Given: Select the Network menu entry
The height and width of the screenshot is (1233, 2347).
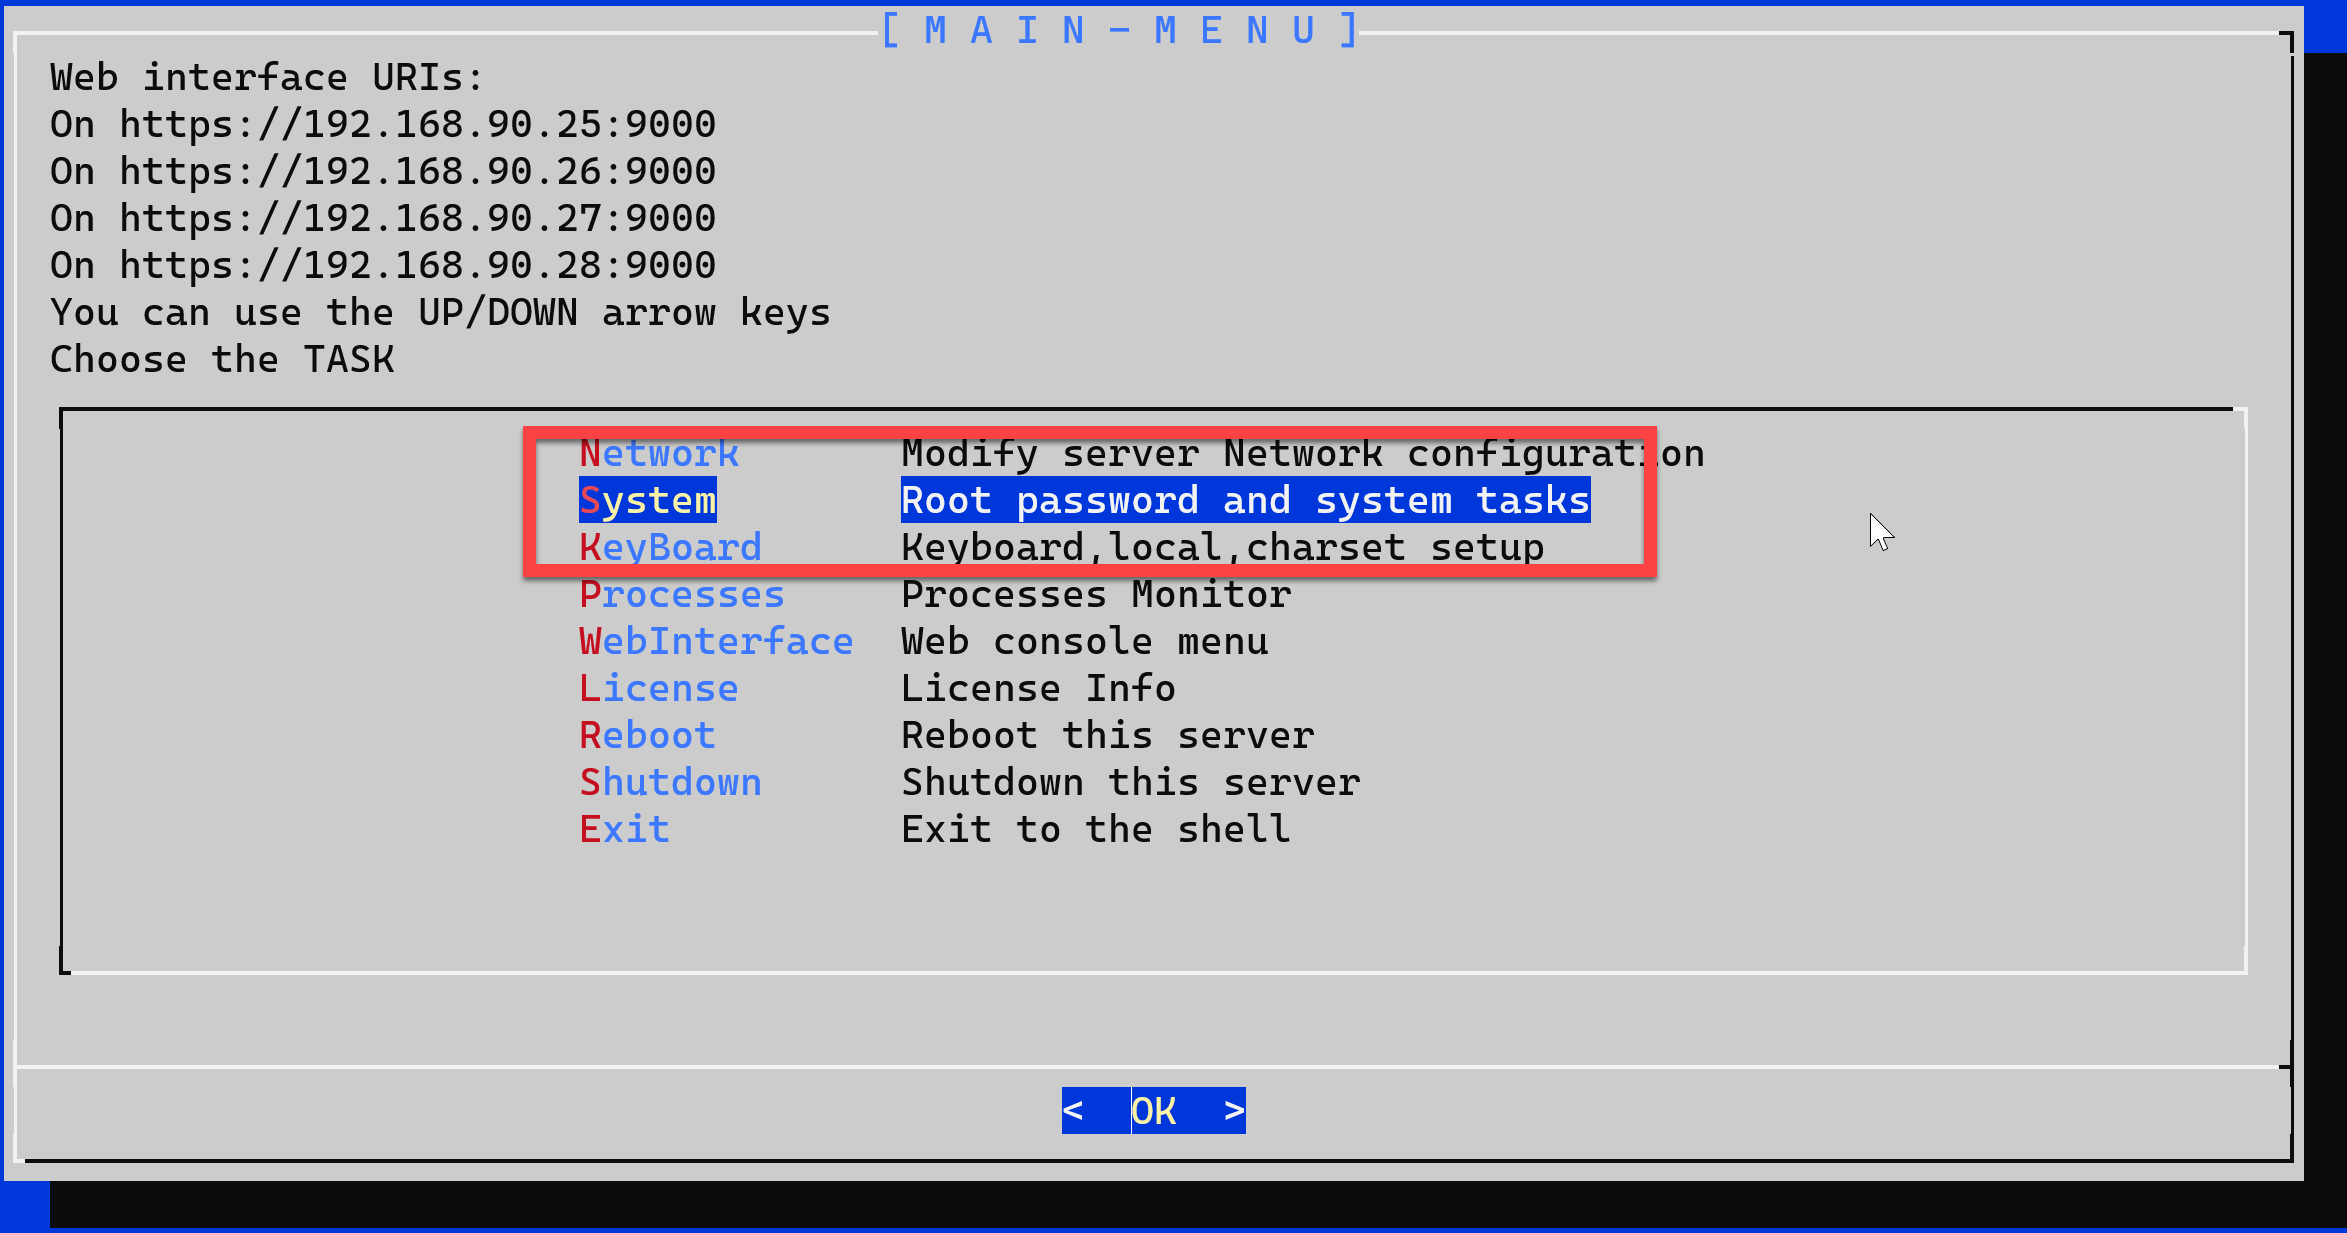Looking at the screenshot, I should pyautogui.click(x=658, y=454).
